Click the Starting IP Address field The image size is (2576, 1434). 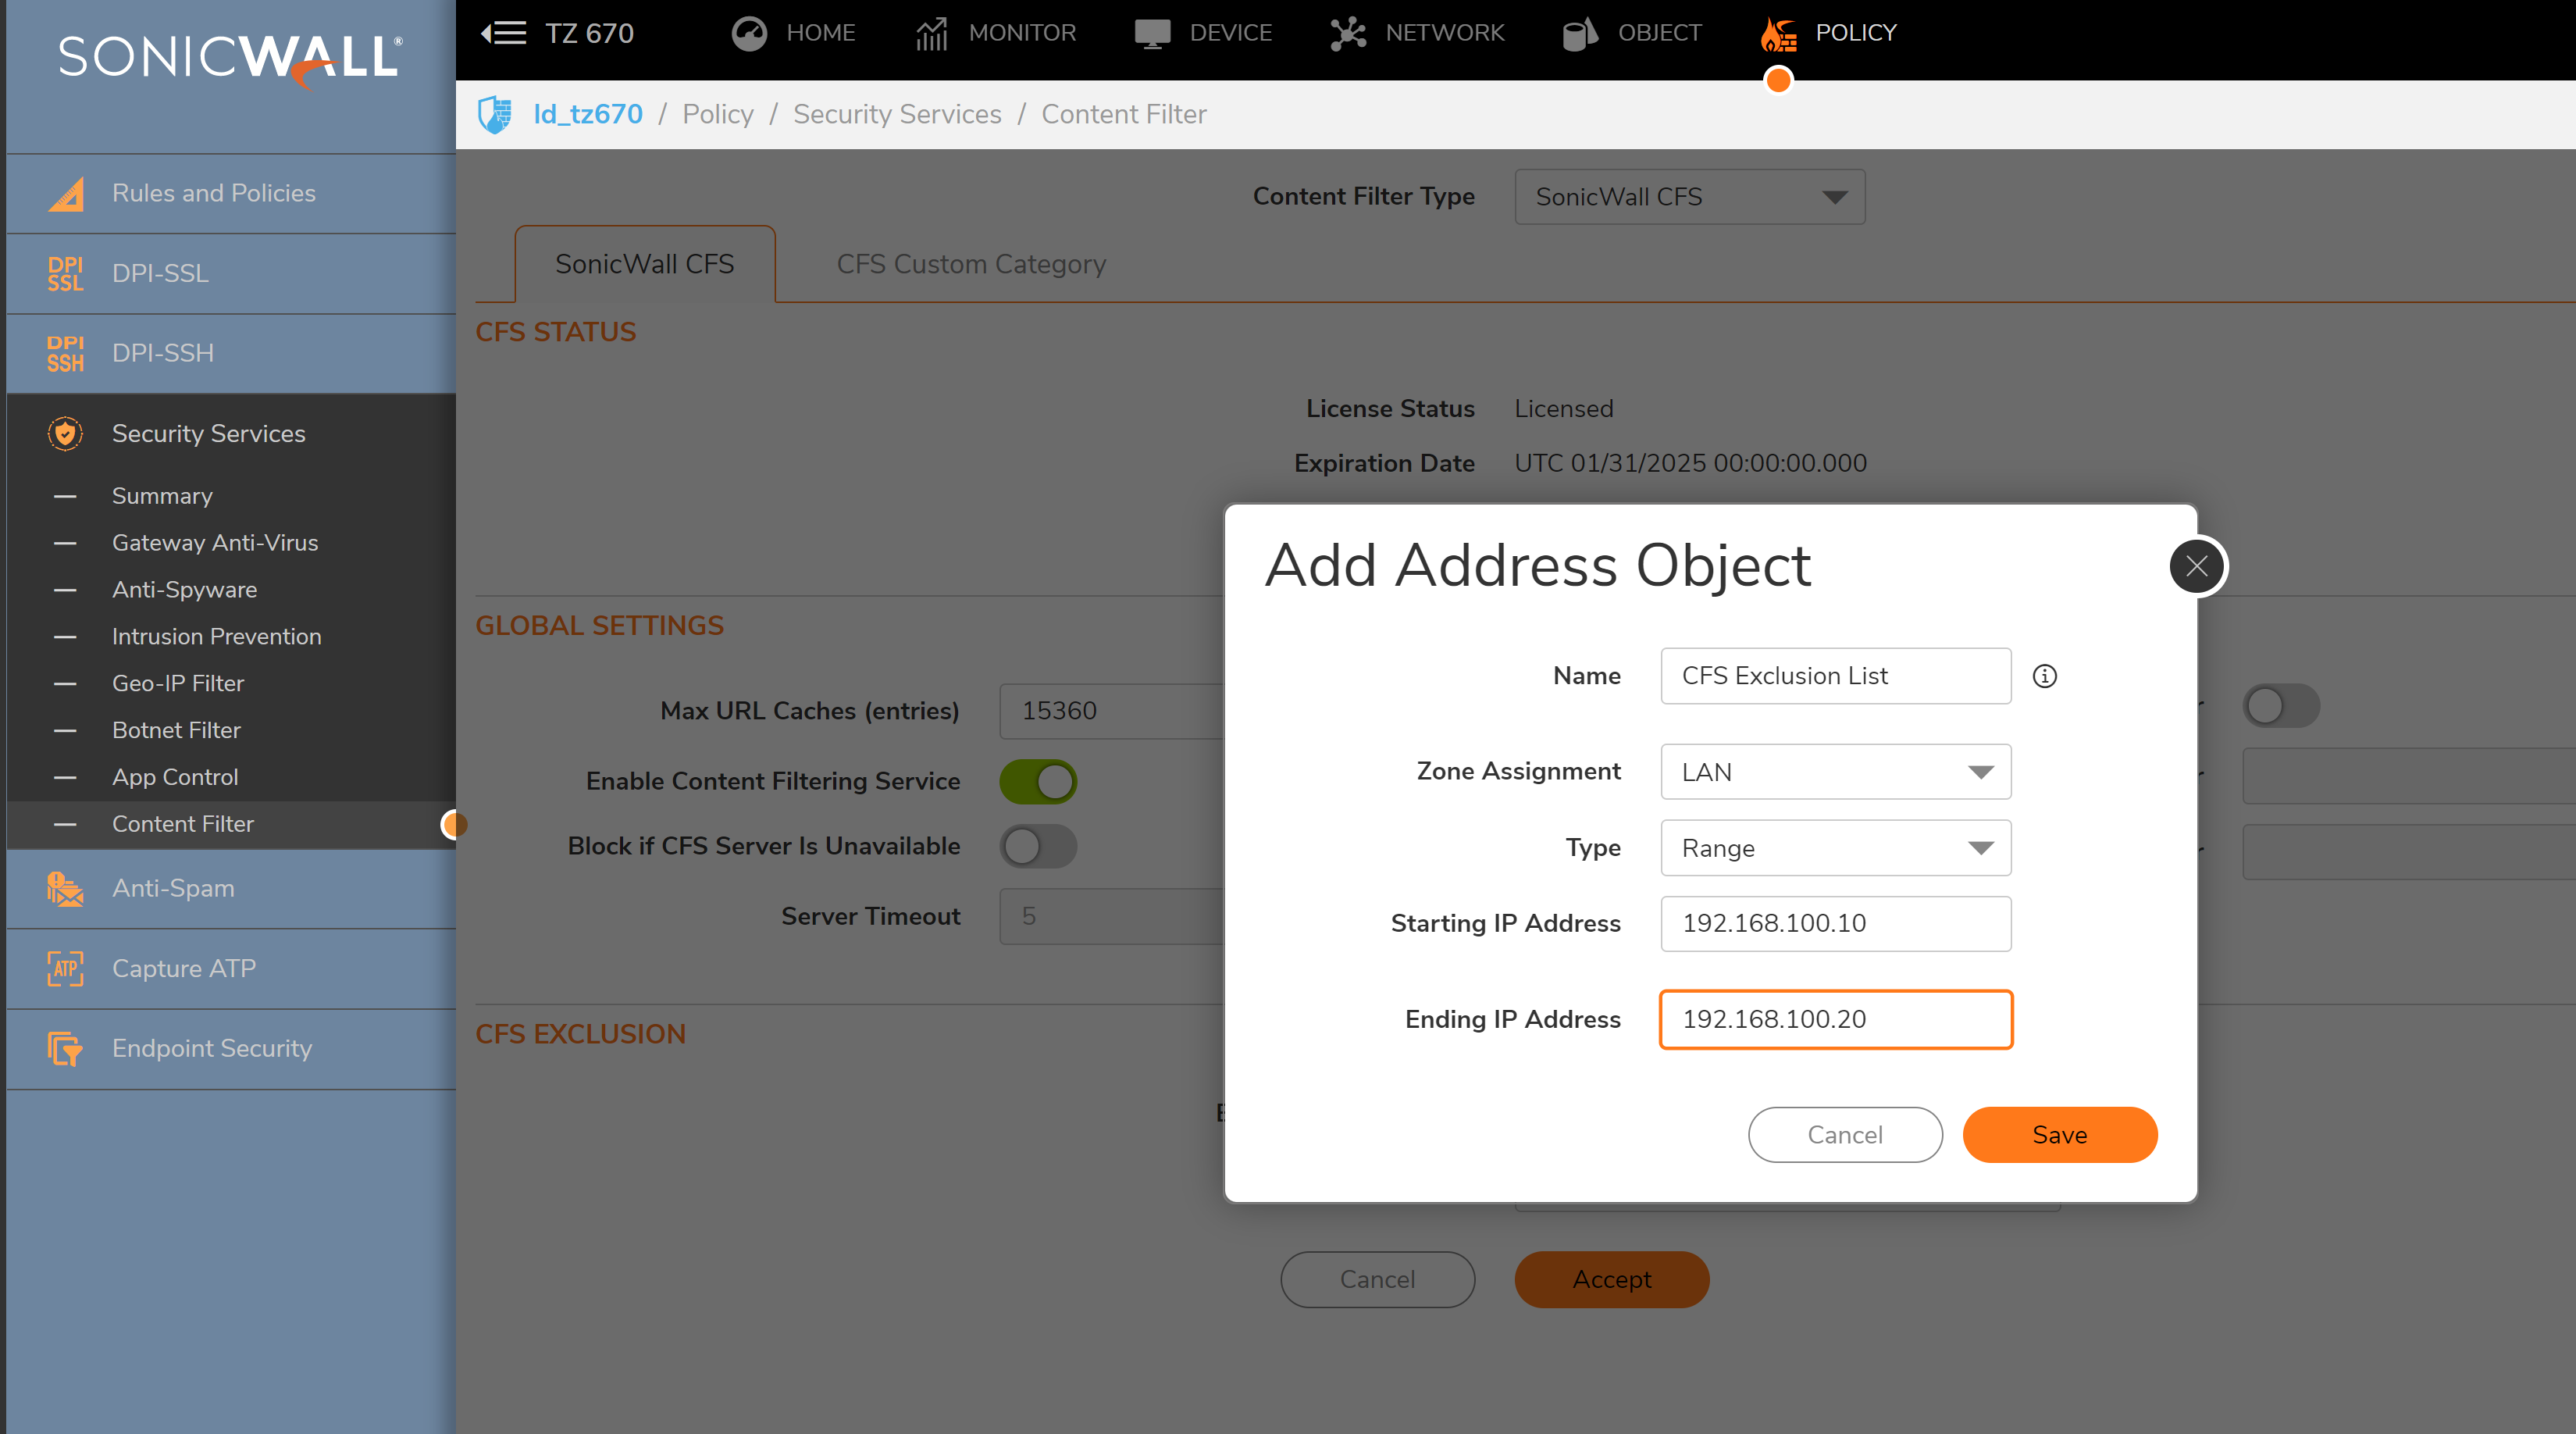tap(1835, 923)
